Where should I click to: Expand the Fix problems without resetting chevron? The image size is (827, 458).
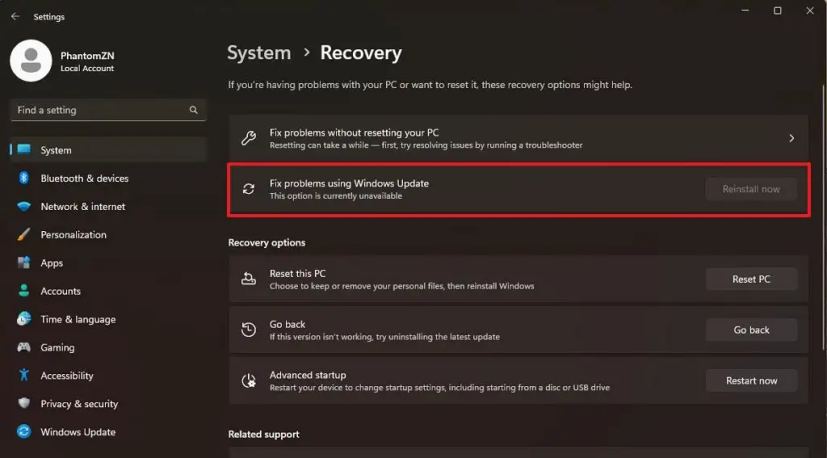coord(792,138)
